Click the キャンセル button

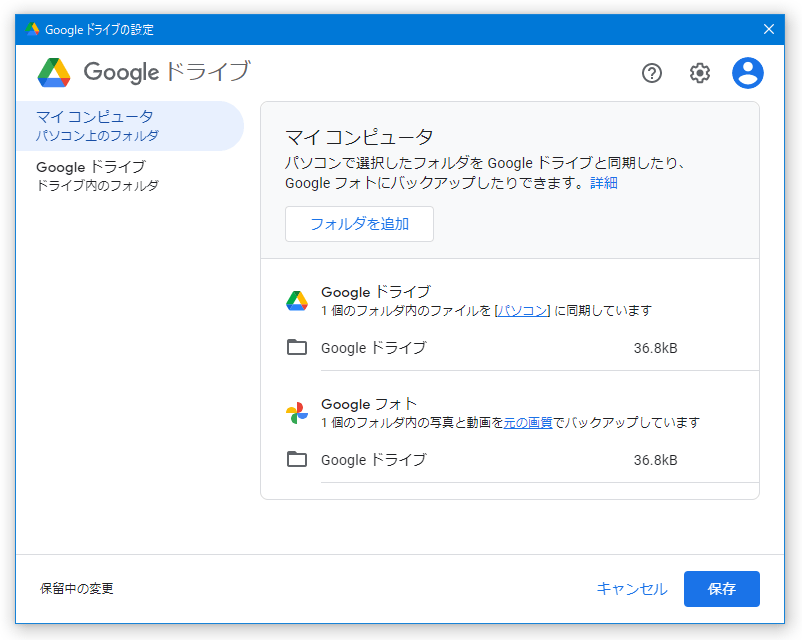pos(632,589)
